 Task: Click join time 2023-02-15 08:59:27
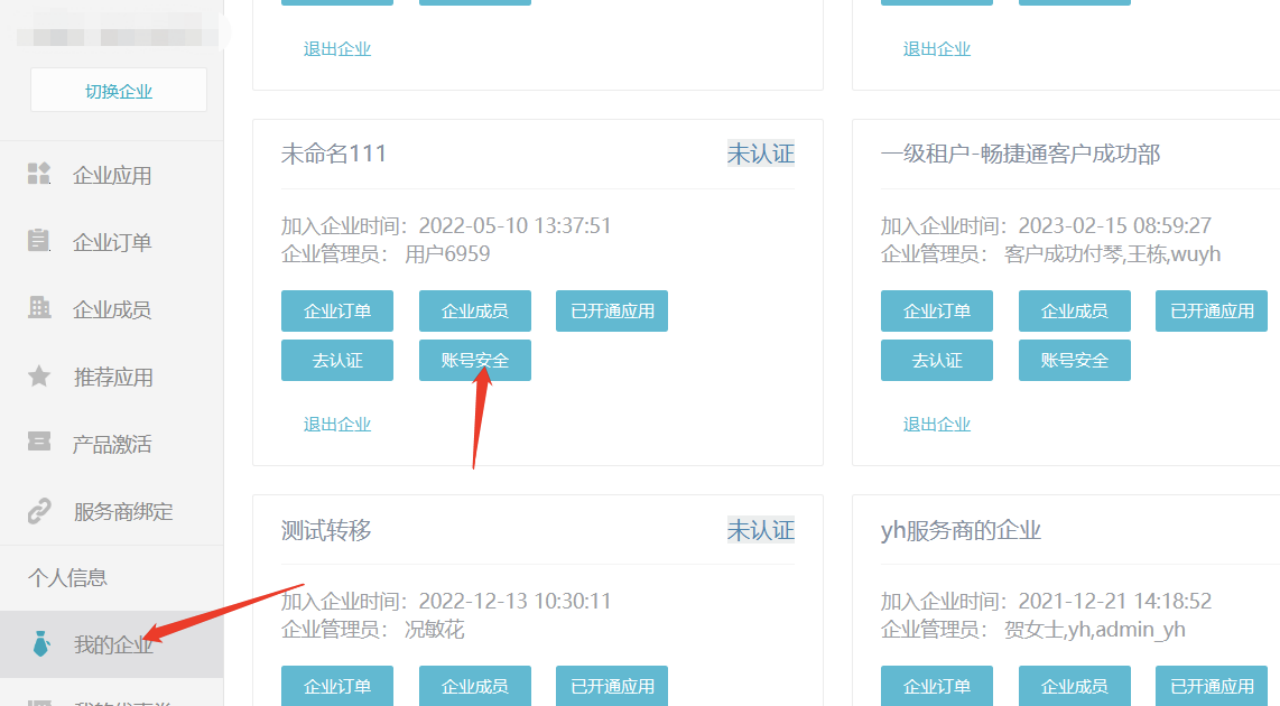click(x=1115, y=225)
